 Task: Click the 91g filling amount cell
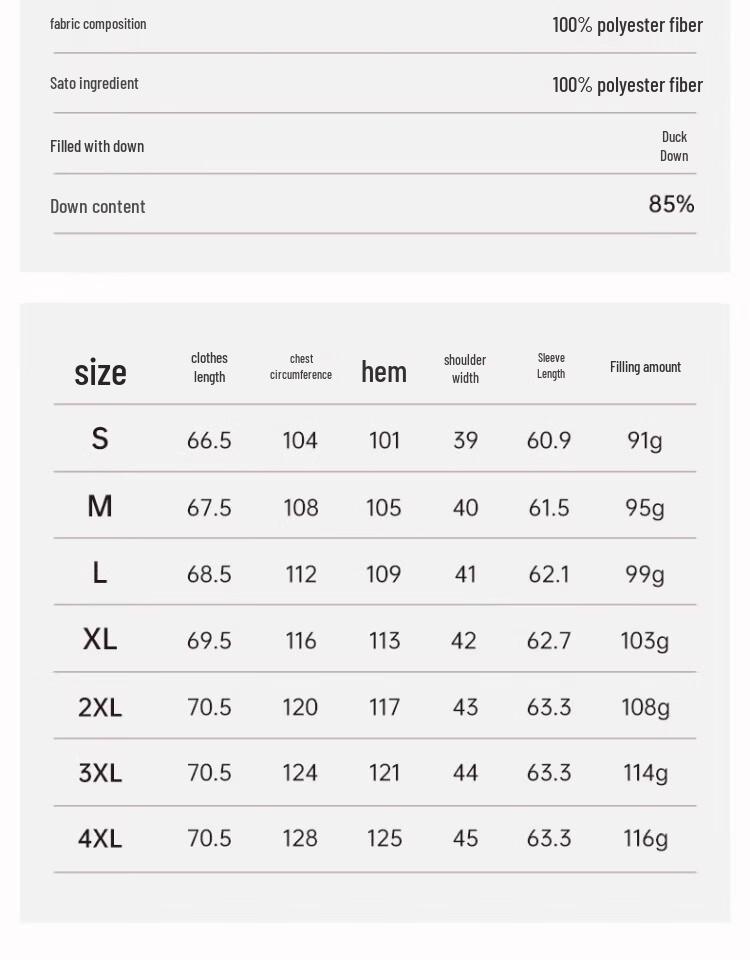[645, 441]
